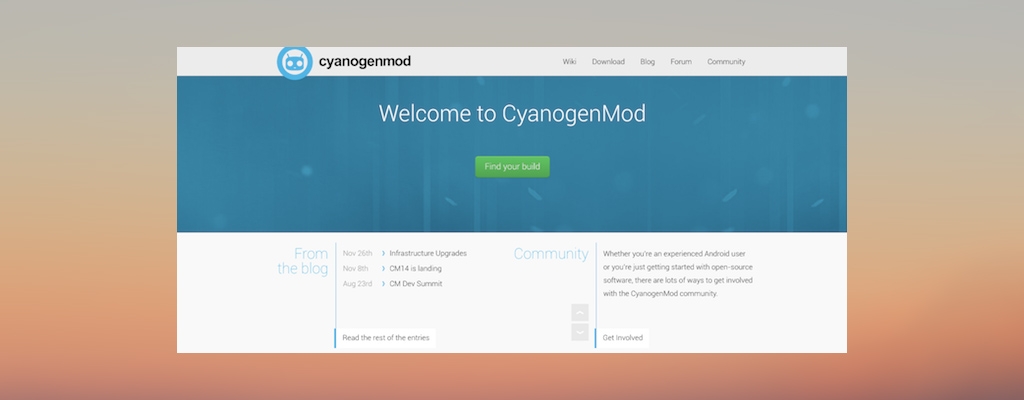Open the Blog navigation link
The height and width of the screenshot is (400, 1024).
647,61
